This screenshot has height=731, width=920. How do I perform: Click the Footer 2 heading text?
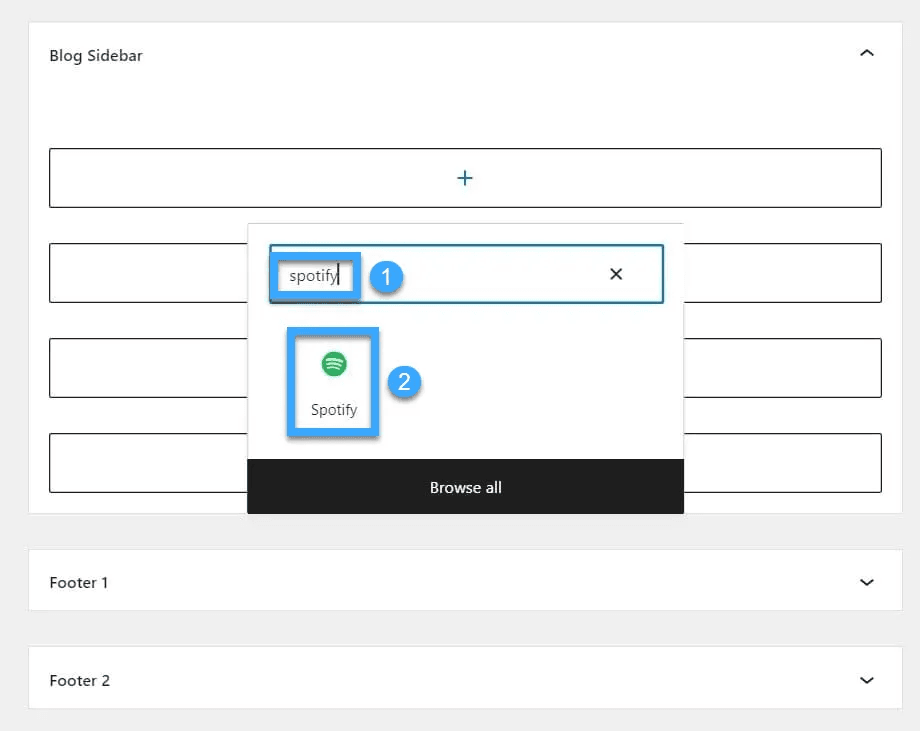[79, 681]
